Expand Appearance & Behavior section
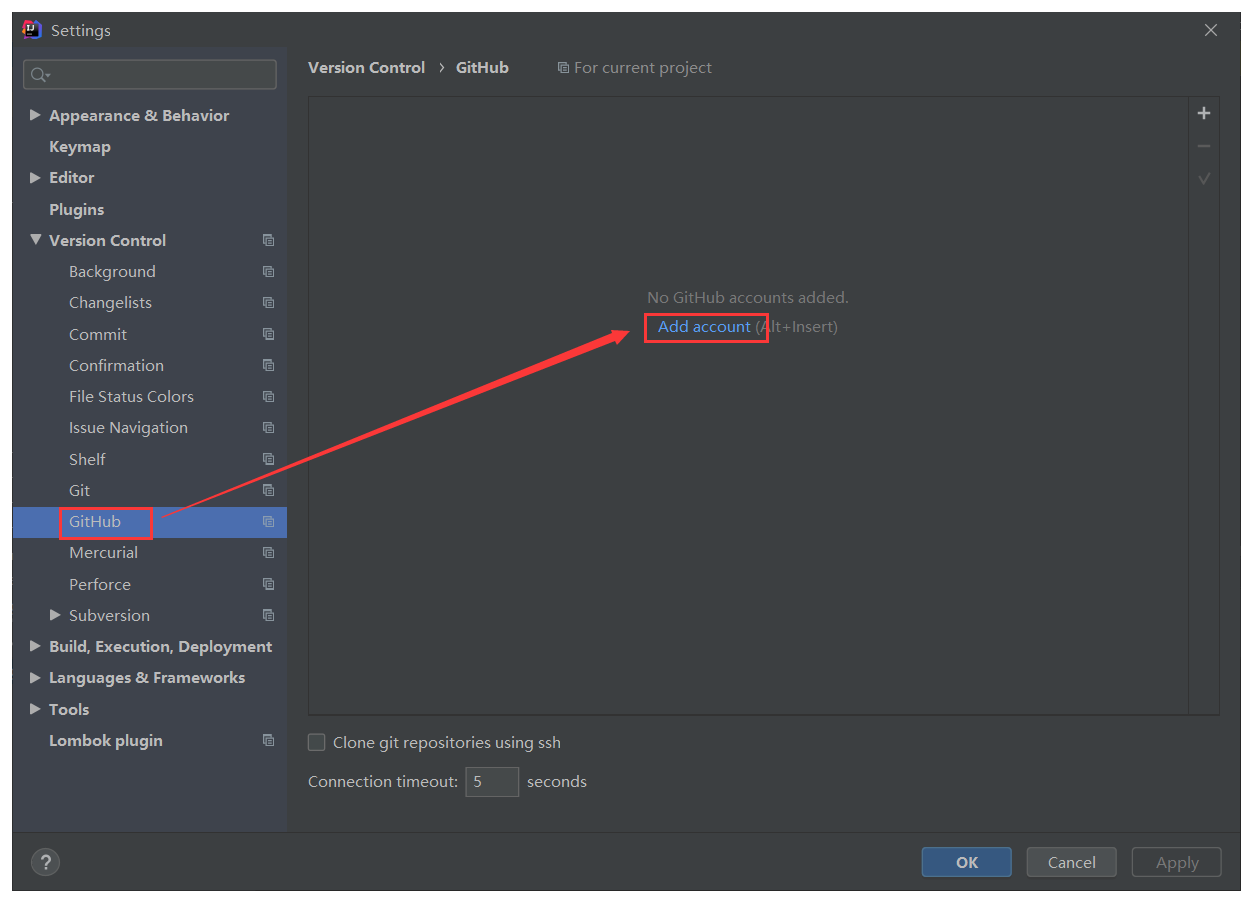The width and height of the screenshot is (1253, 903). point(36,115)
